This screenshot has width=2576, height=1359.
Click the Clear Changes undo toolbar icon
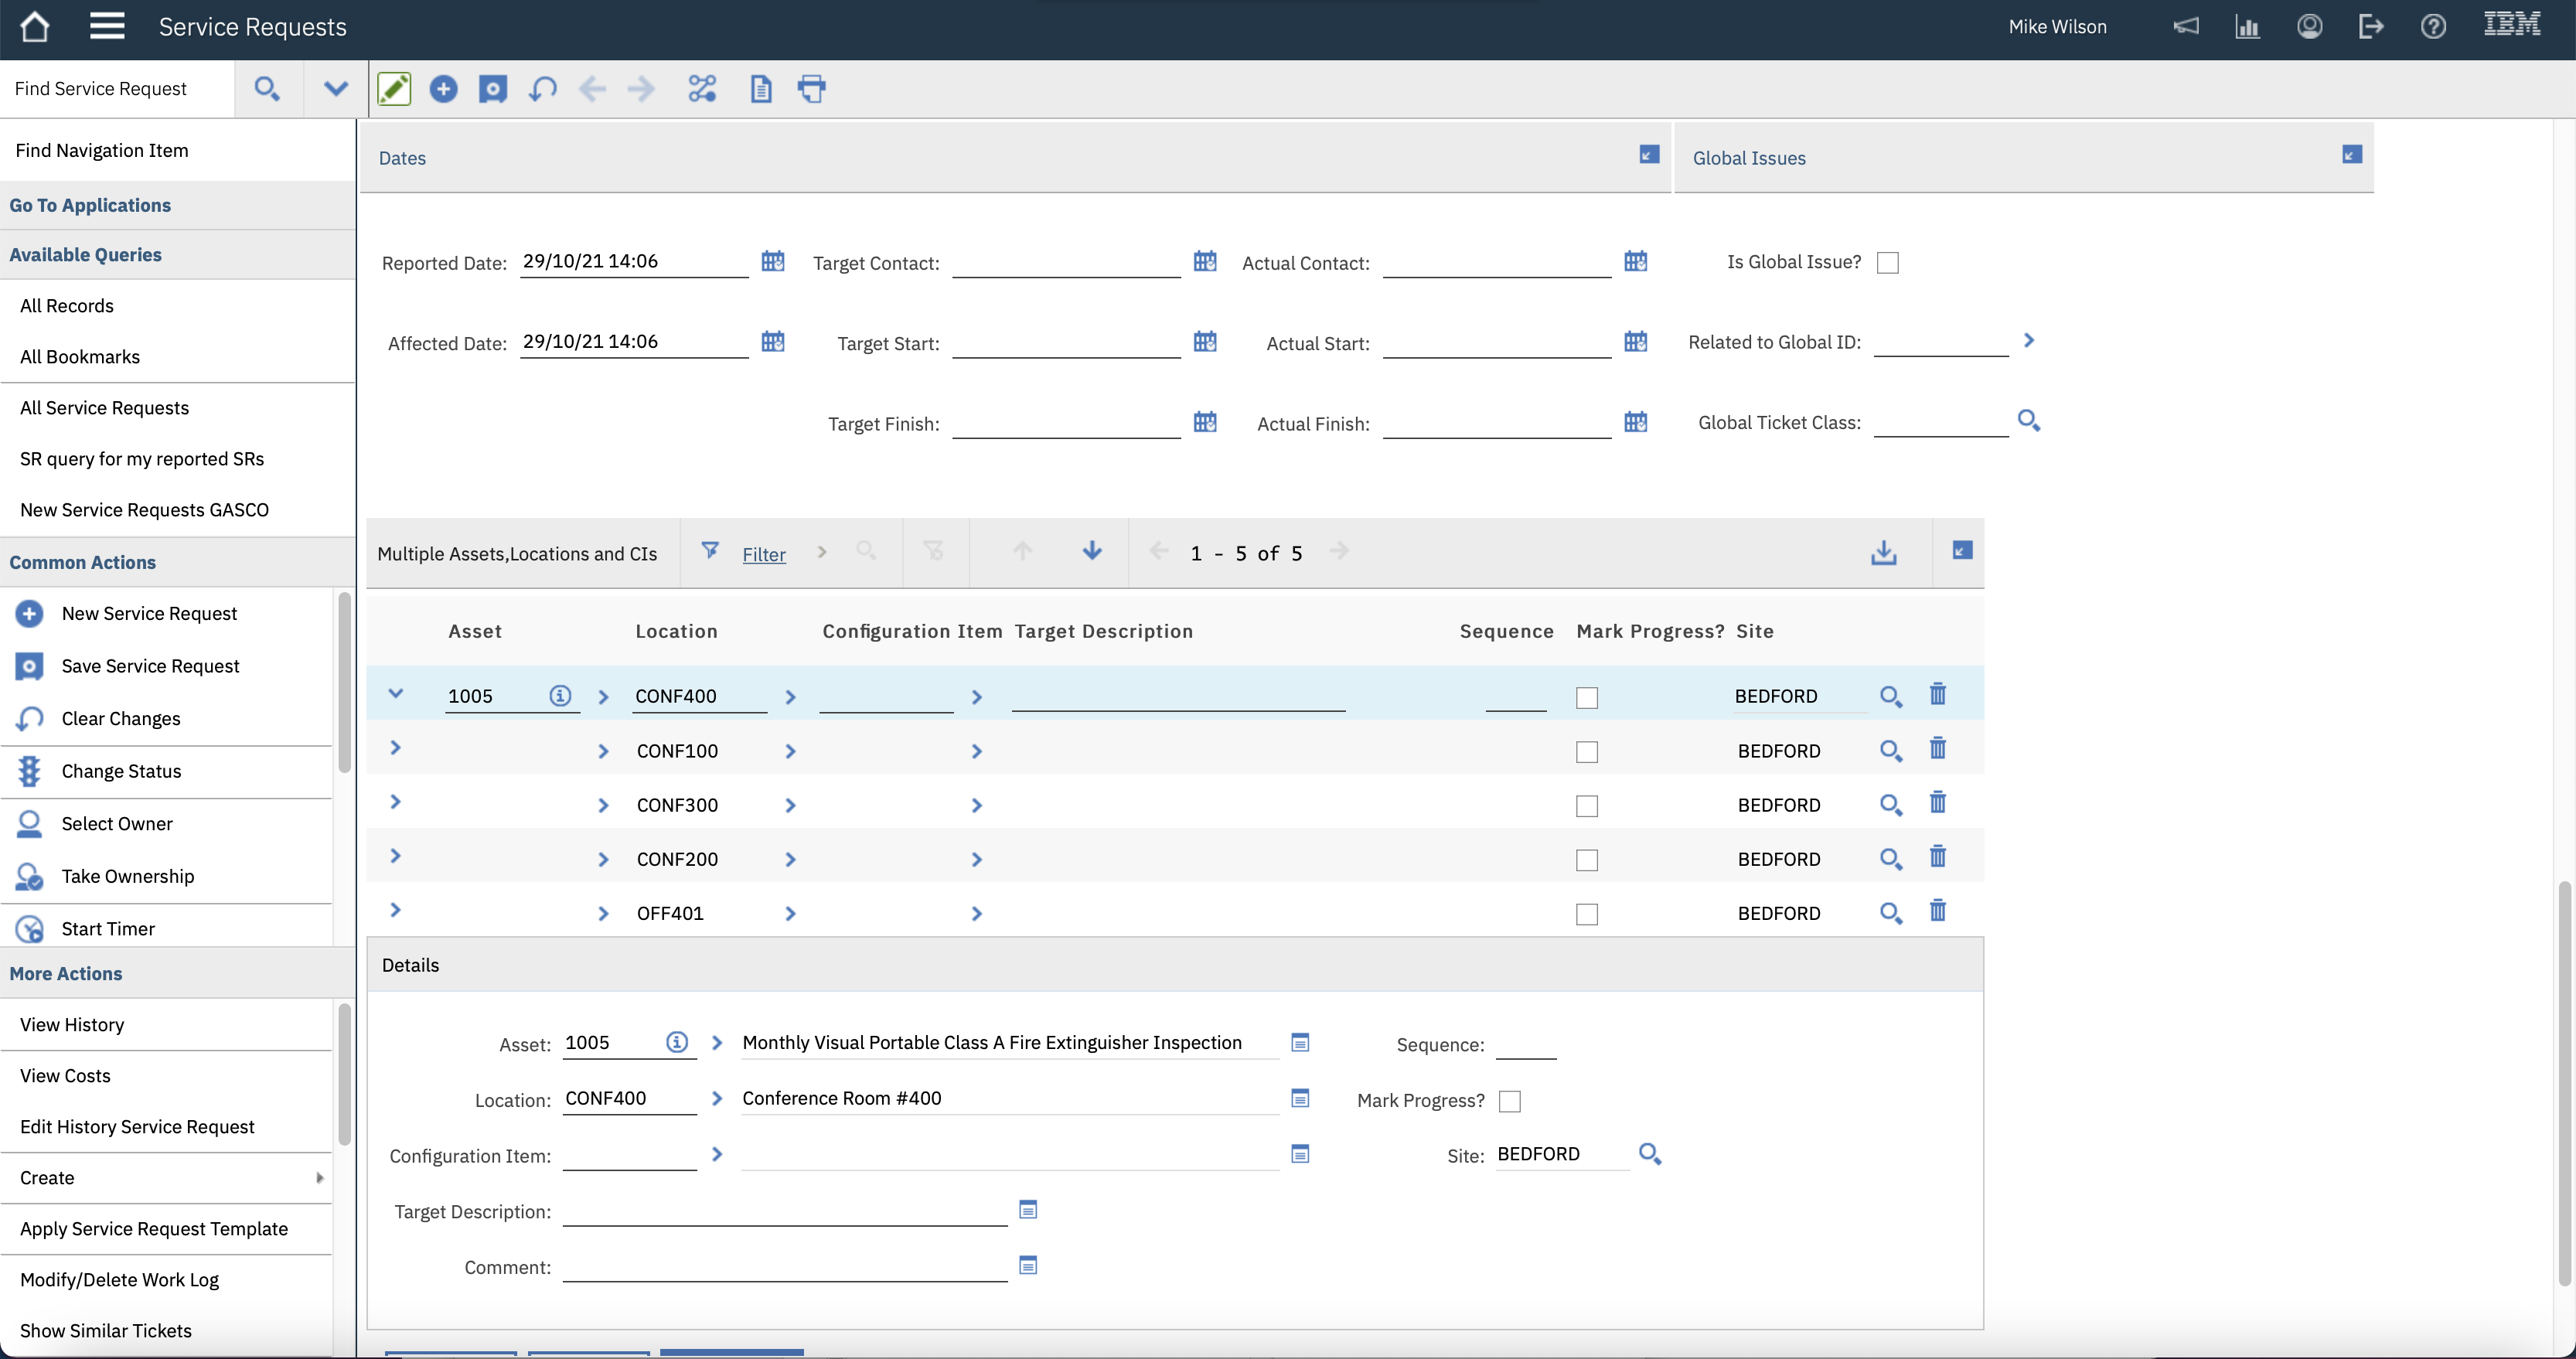[x=543, y=89]
